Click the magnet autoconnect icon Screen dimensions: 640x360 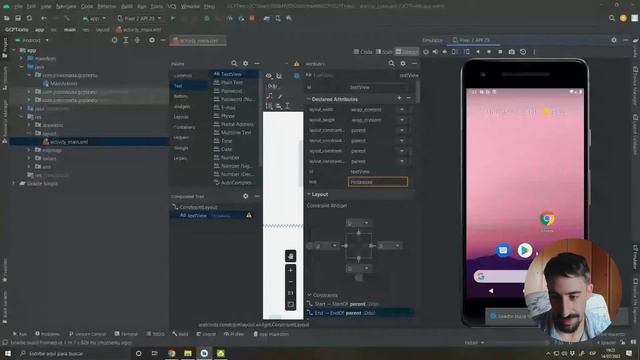279,76
